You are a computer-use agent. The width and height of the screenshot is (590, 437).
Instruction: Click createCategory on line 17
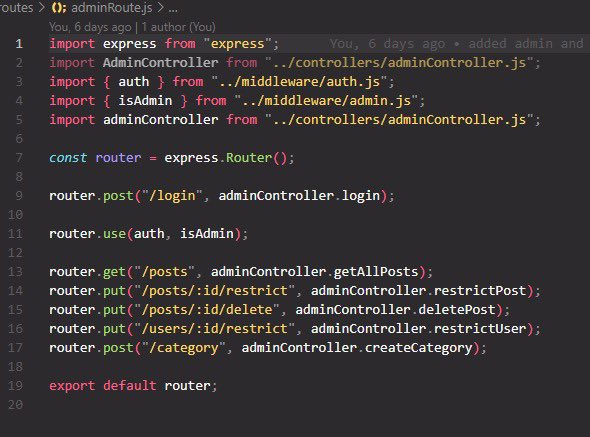pos(418,348)
